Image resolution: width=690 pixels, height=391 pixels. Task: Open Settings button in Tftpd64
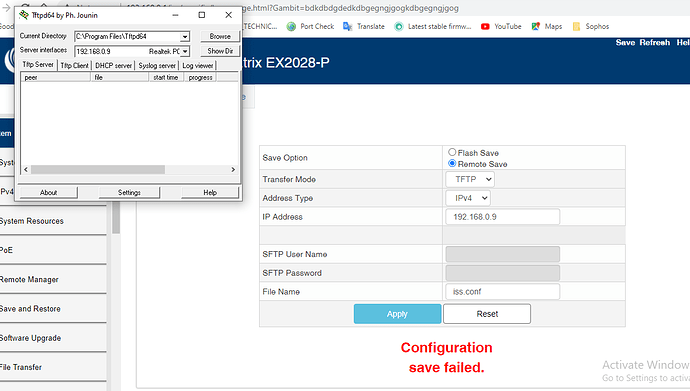(x=129, y=192)
